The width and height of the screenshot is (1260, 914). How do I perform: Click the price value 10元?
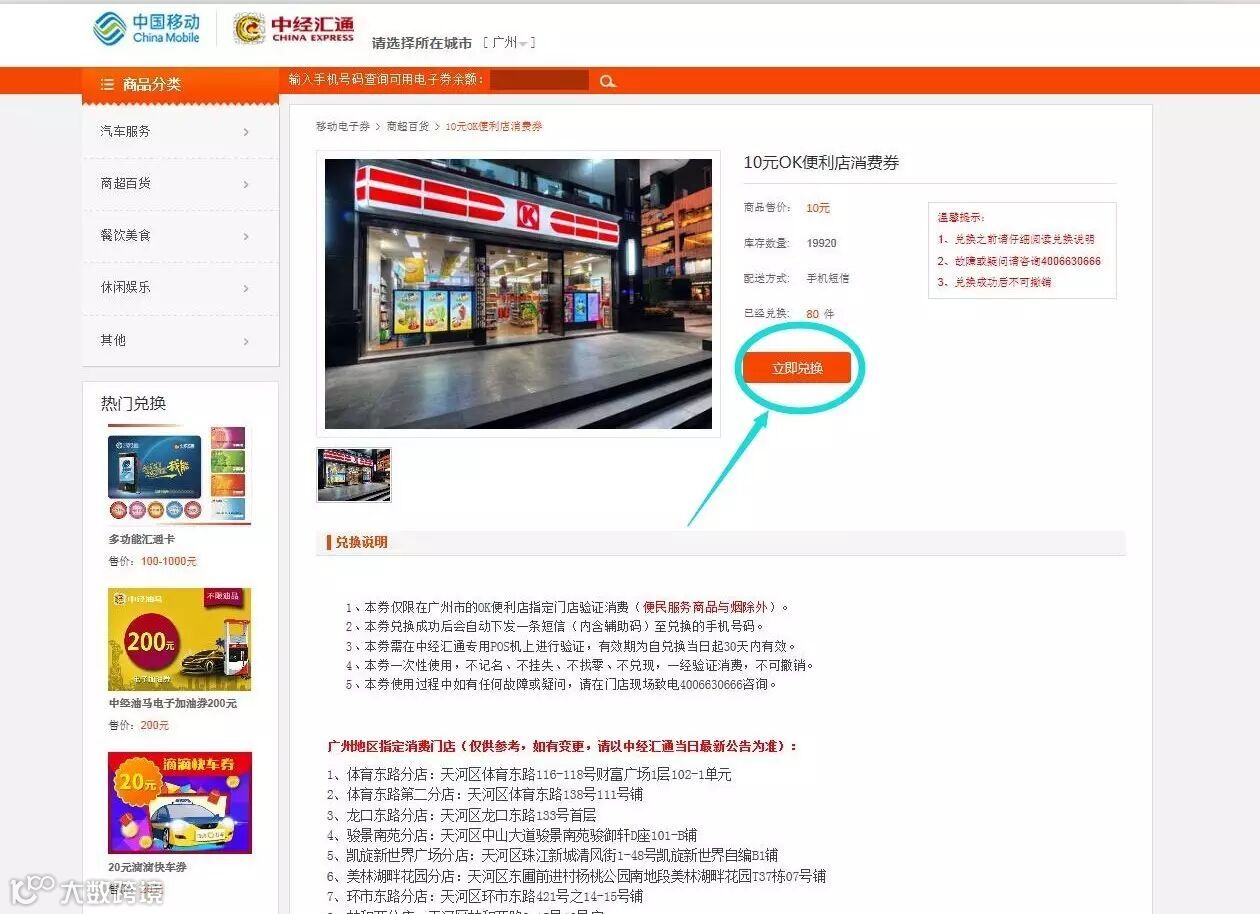[x=818, y=208]
